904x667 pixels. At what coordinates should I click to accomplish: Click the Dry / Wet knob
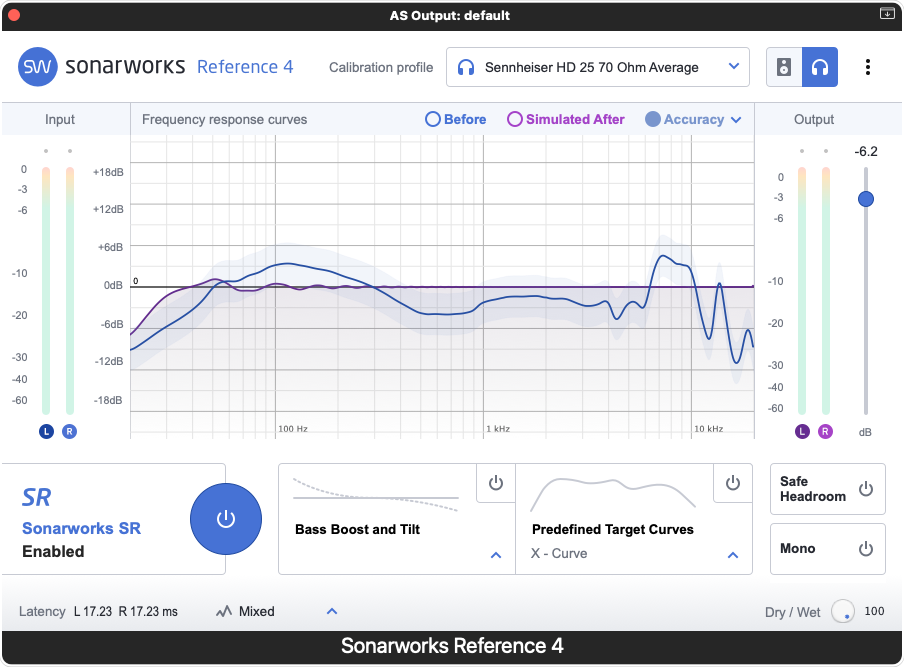click(842, 611)
